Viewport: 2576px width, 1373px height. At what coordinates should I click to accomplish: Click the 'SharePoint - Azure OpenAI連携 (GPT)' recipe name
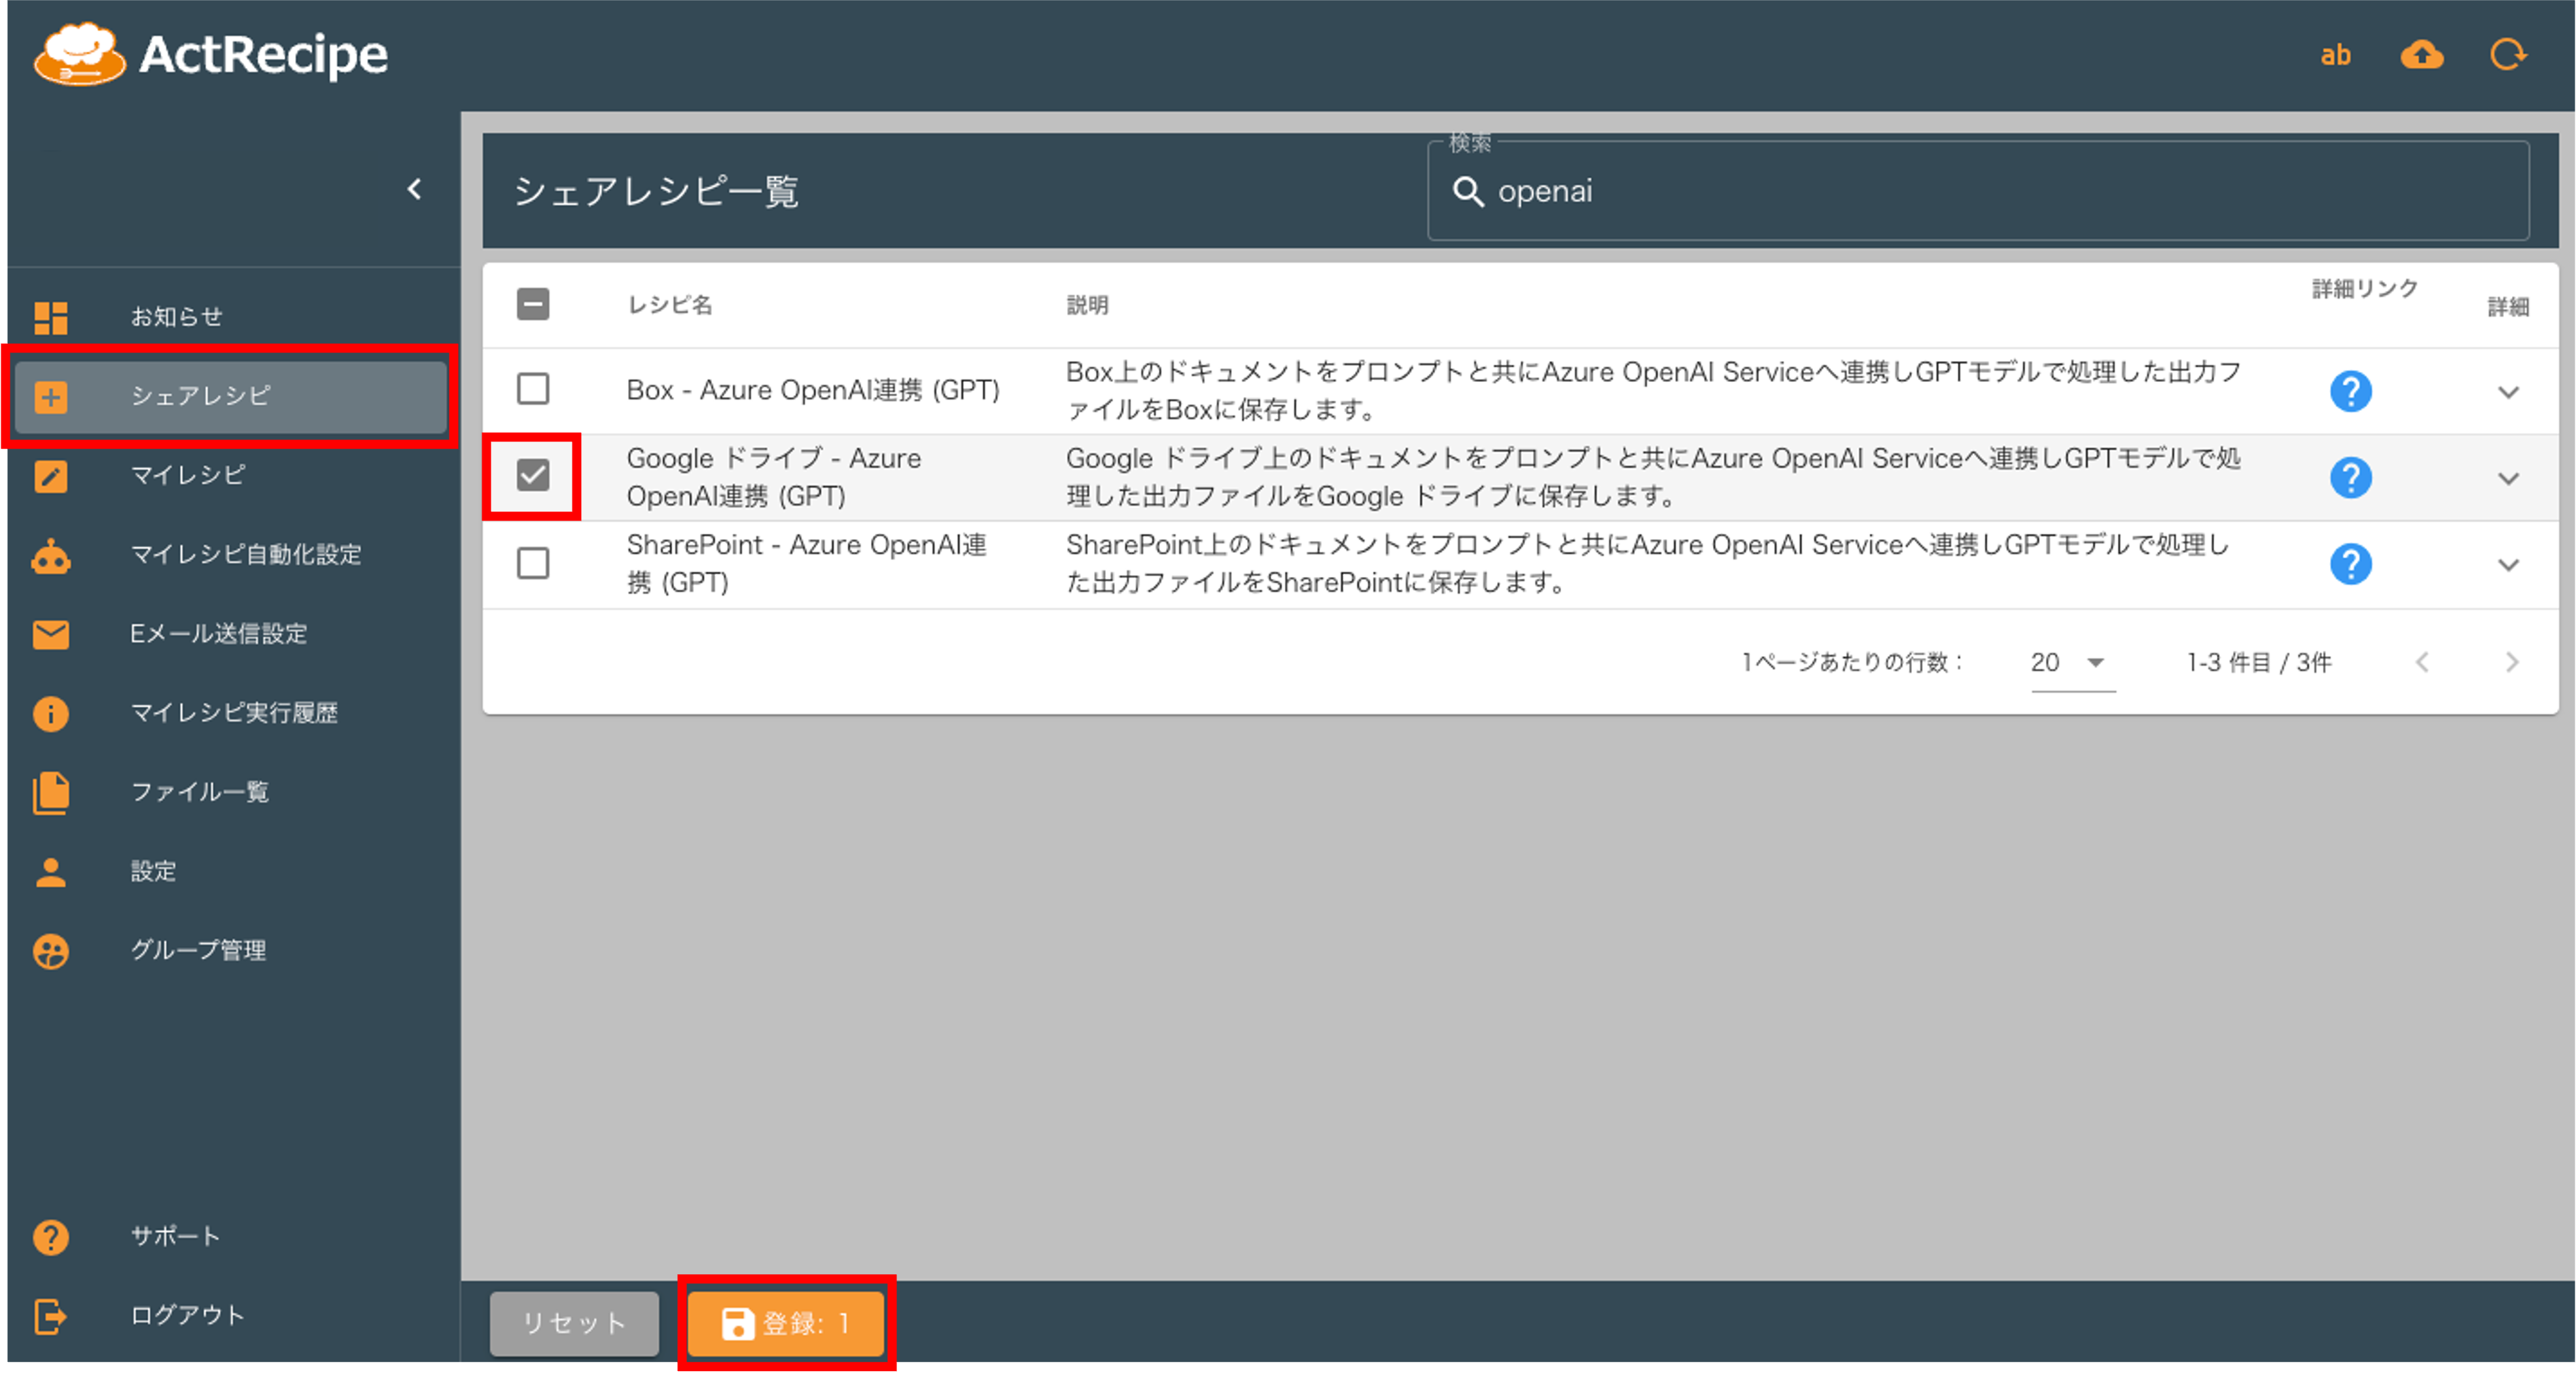pos(806,564)
